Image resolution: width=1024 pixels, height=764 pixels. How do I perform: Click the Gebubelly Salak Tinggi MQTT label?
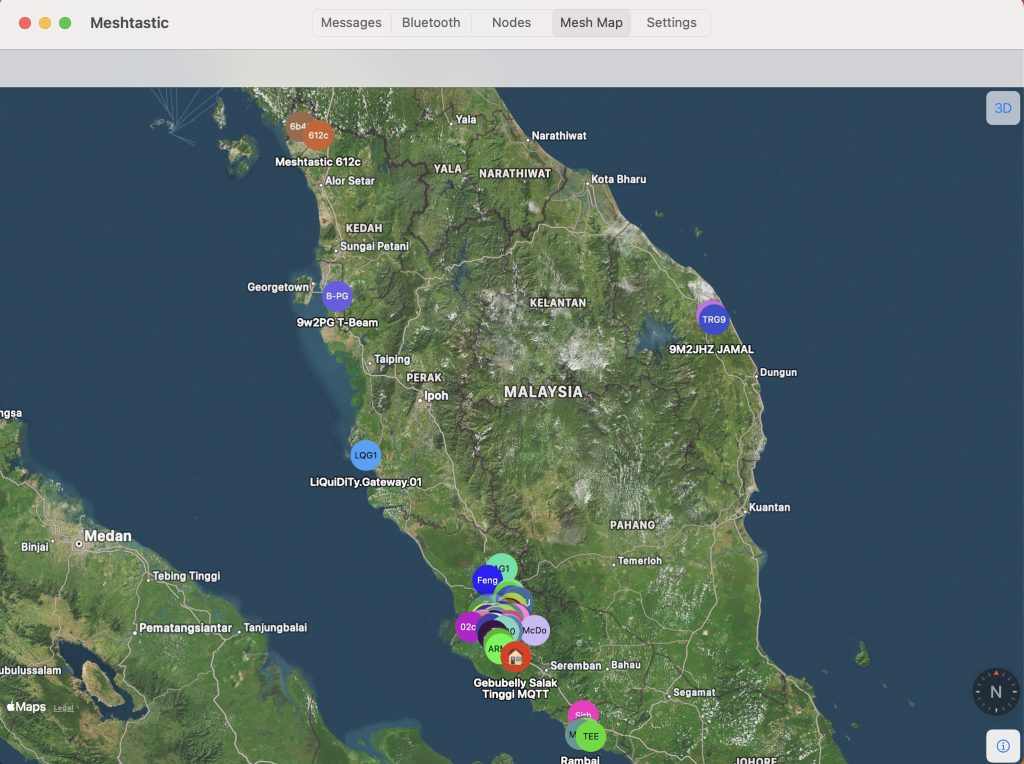click(515, 688)
